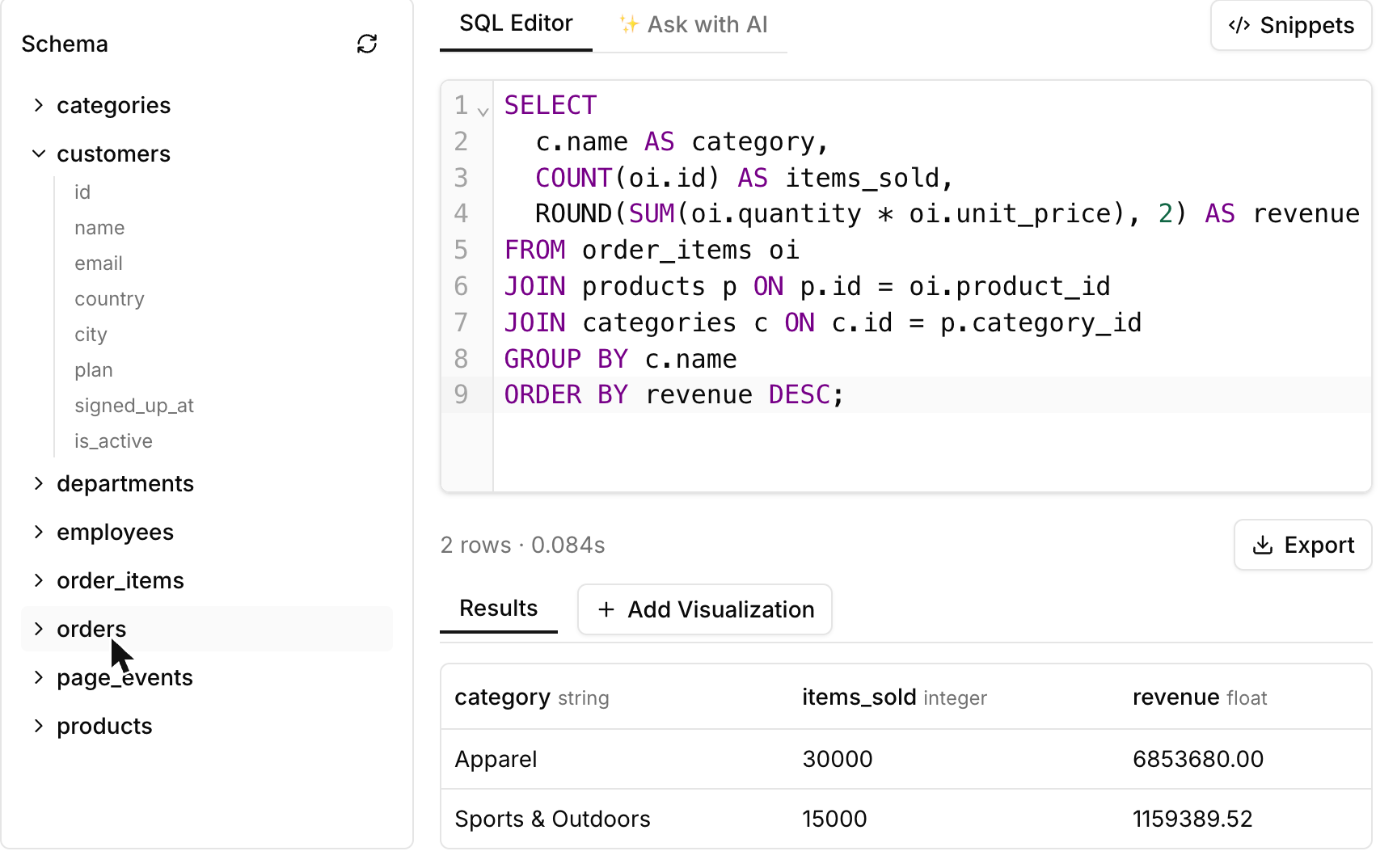Export the query results
The height and width of the screenshot is (868, 1397).
(x=1303, y=545)
